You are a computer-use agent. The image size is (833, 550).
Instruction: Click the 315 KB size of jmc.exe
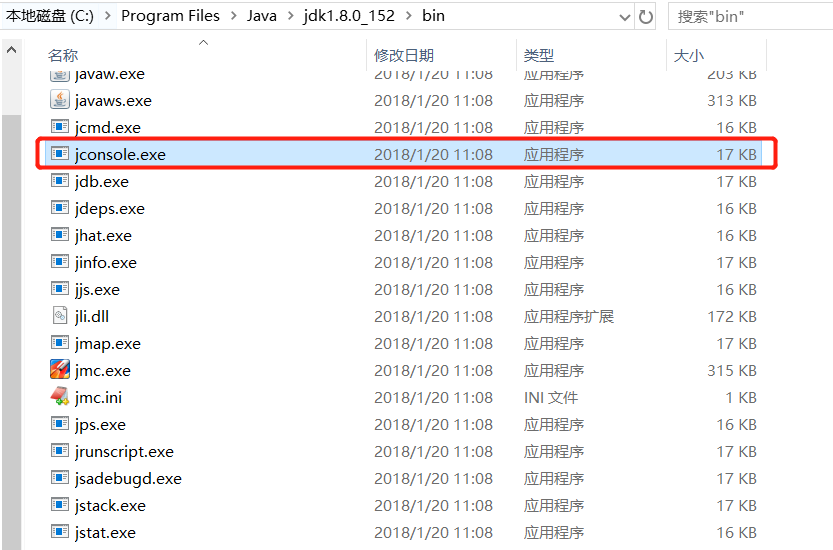(x=732, y=370)
